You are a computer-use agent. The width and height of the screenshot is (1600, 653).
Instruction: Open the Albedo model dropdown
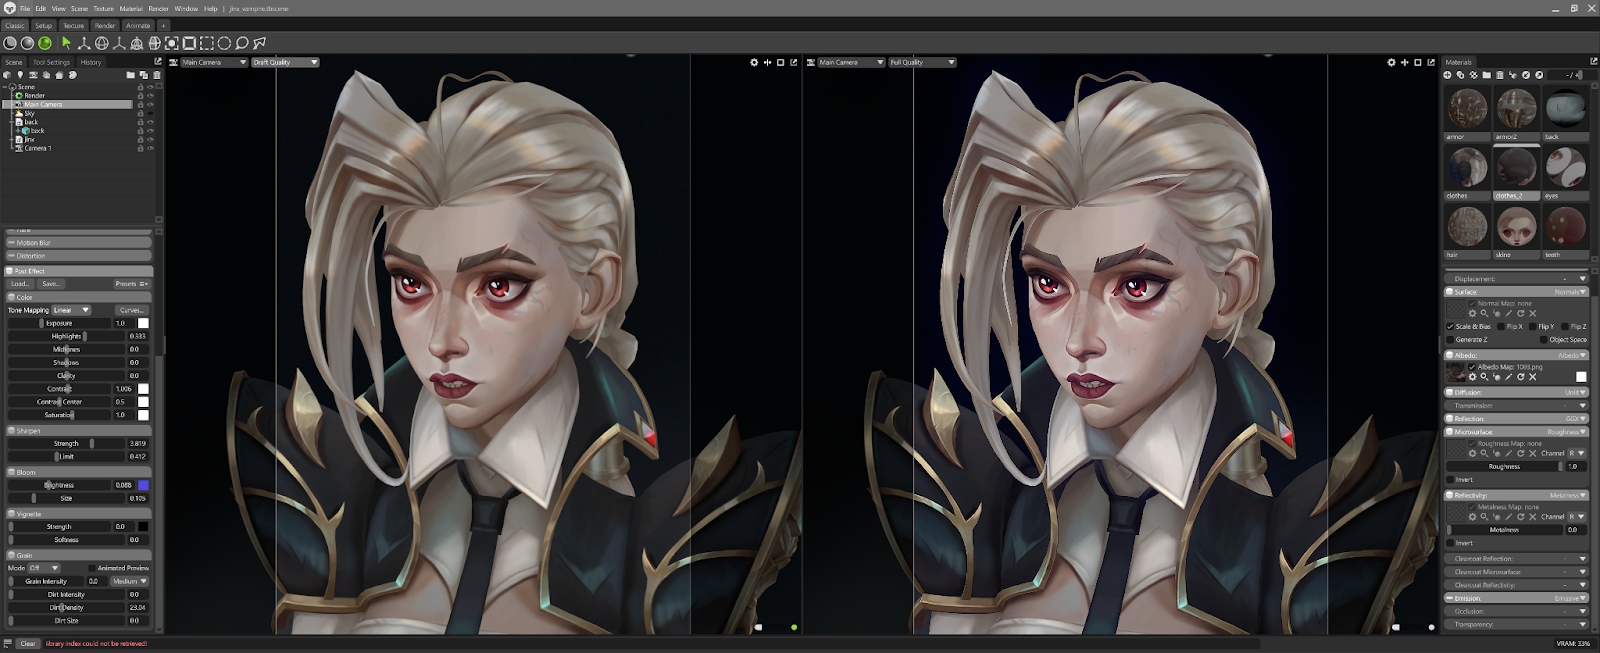click(x=1572, y=355)
